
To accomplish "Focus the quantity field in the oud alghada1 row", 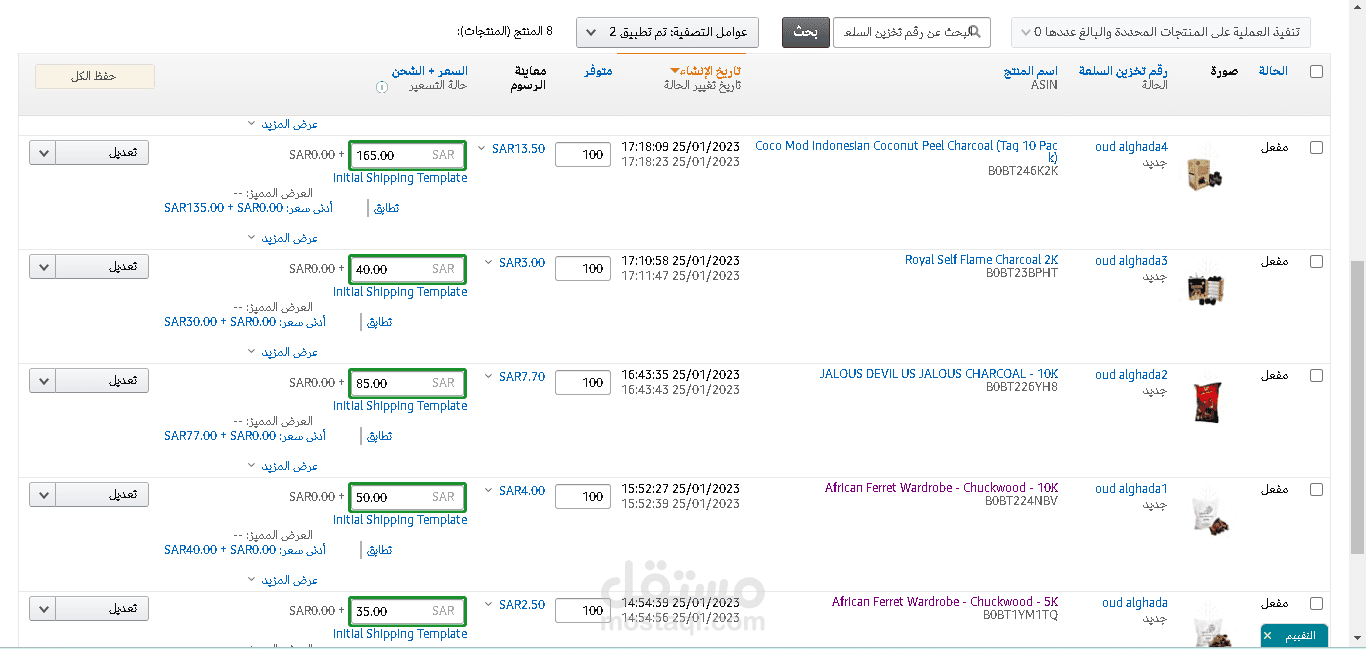I will (583, 496).
